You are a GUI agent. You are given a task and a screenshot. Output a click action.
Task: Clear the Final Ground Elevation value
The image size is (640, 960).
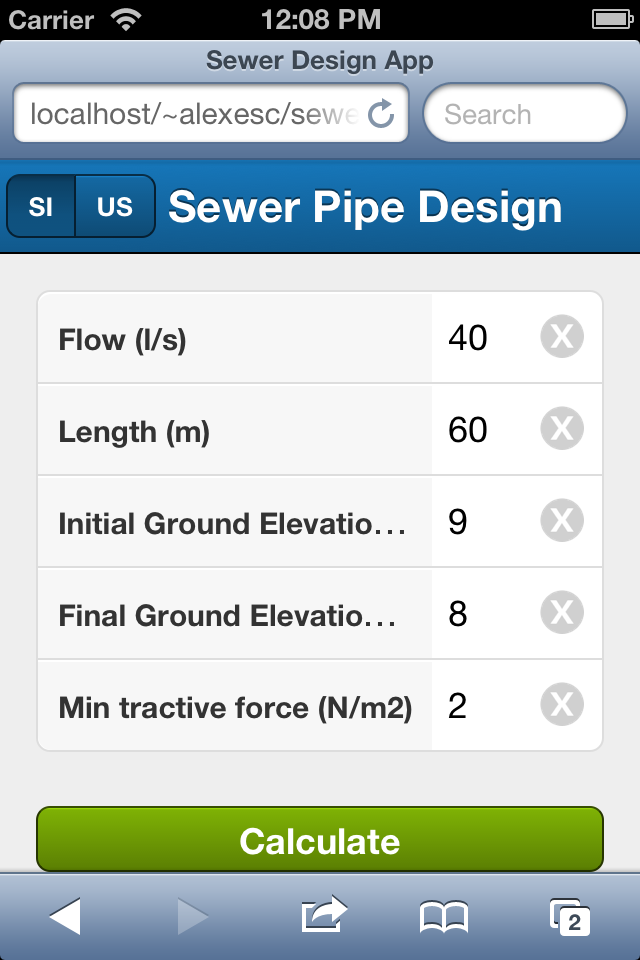point(562,614)
